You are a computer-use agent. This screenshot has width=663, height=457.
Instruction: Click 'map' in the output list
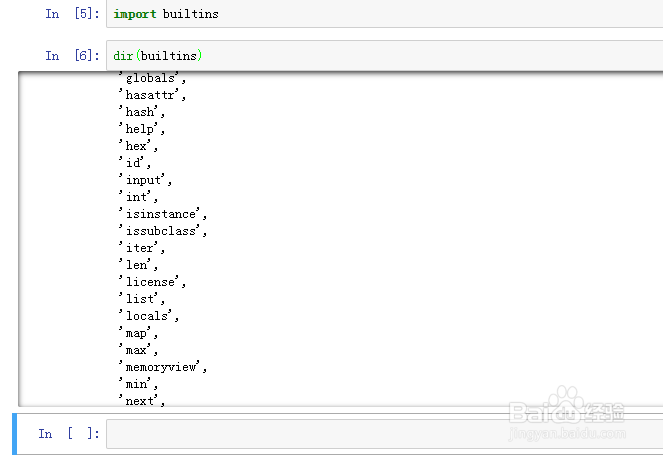coord(138,333)
